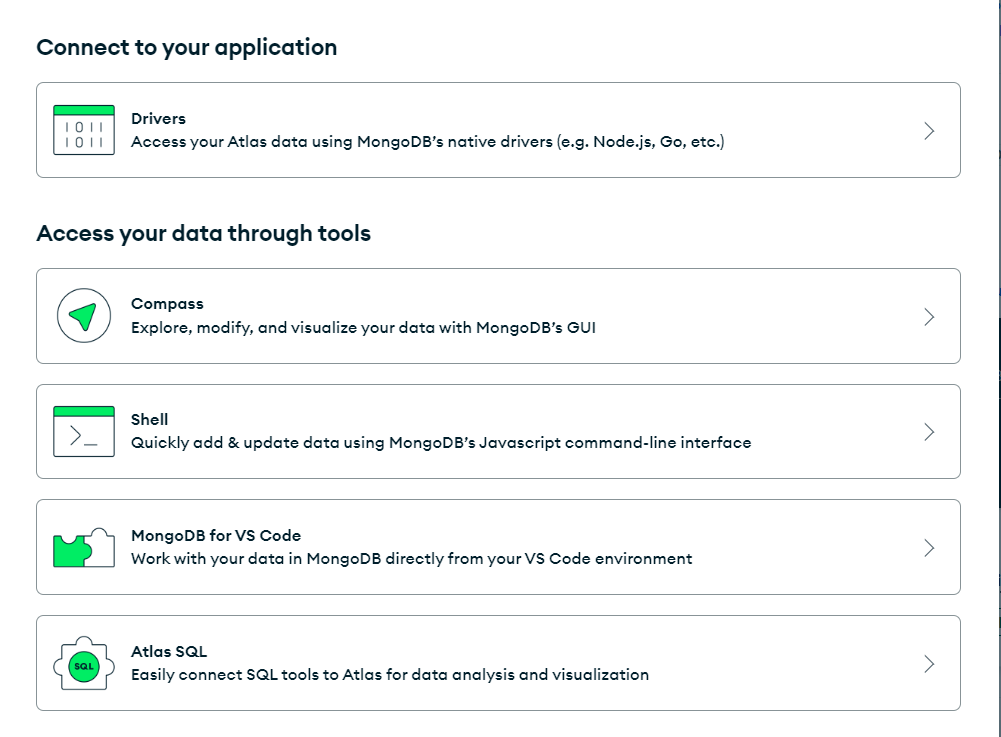The height and width of the screenshot is (737, 1001).
Task: Click Javascript command-line interface description
Action: [441, 442]
